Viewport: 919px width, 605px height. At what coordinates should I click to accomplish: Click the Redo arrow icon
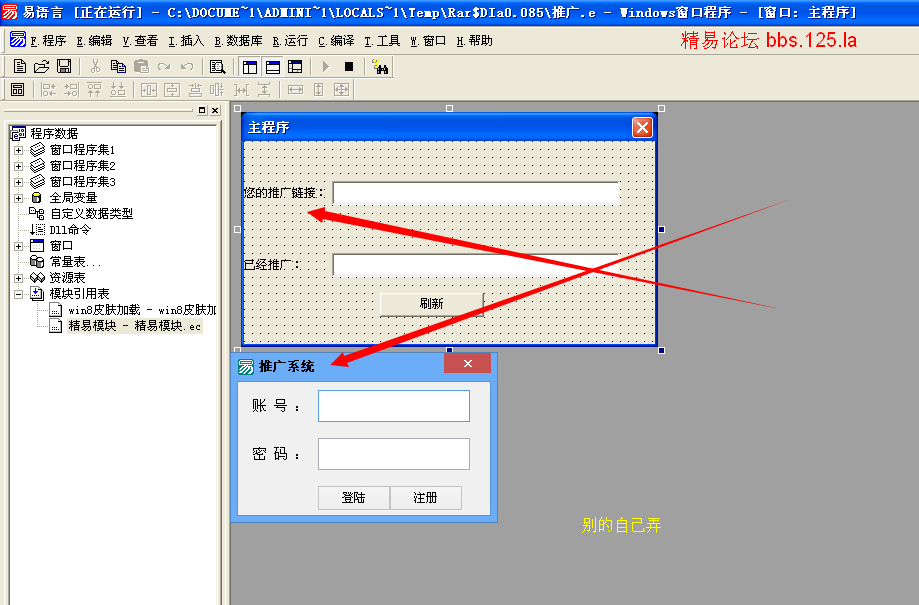[164, 67]
